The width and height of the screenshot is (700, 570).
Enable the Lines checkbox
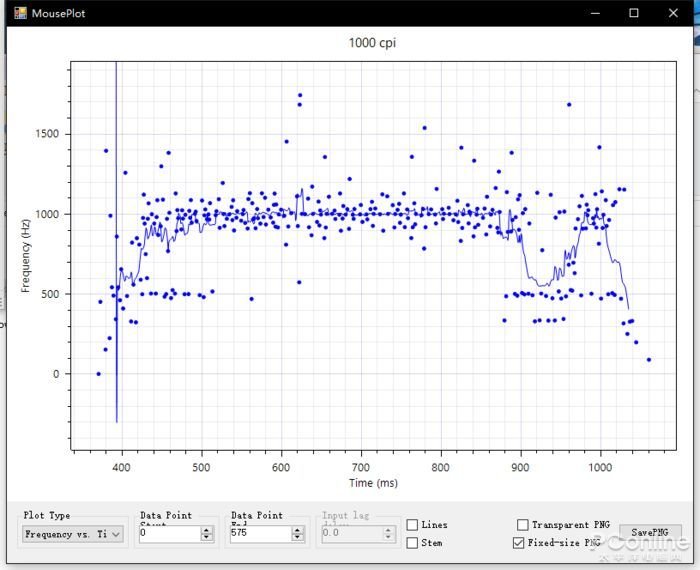coord(412,525)
